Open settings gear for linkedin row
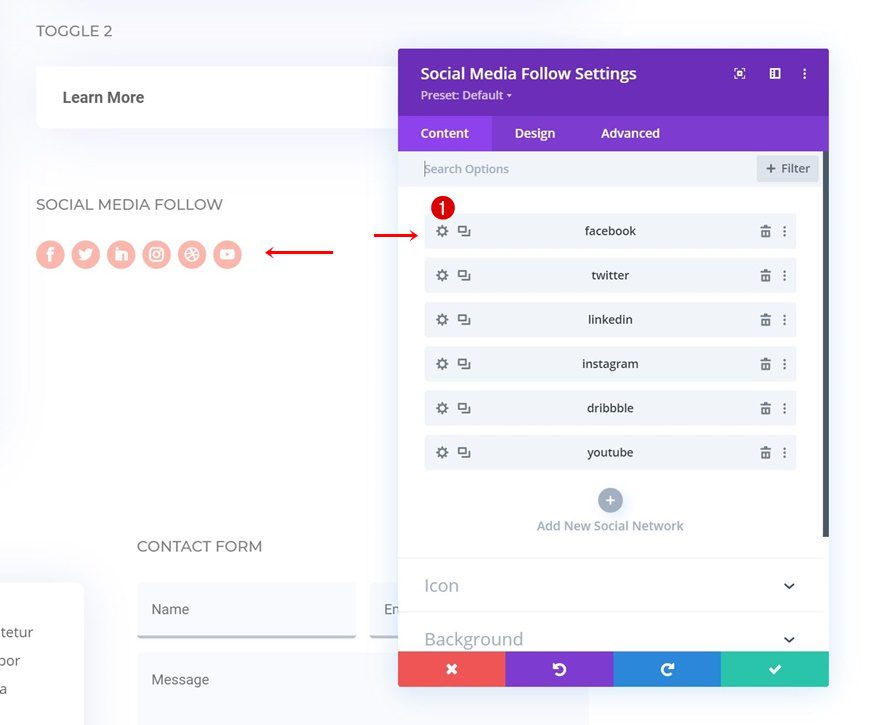880x725 pixels. pyautogui.click(x=442, y=320)
